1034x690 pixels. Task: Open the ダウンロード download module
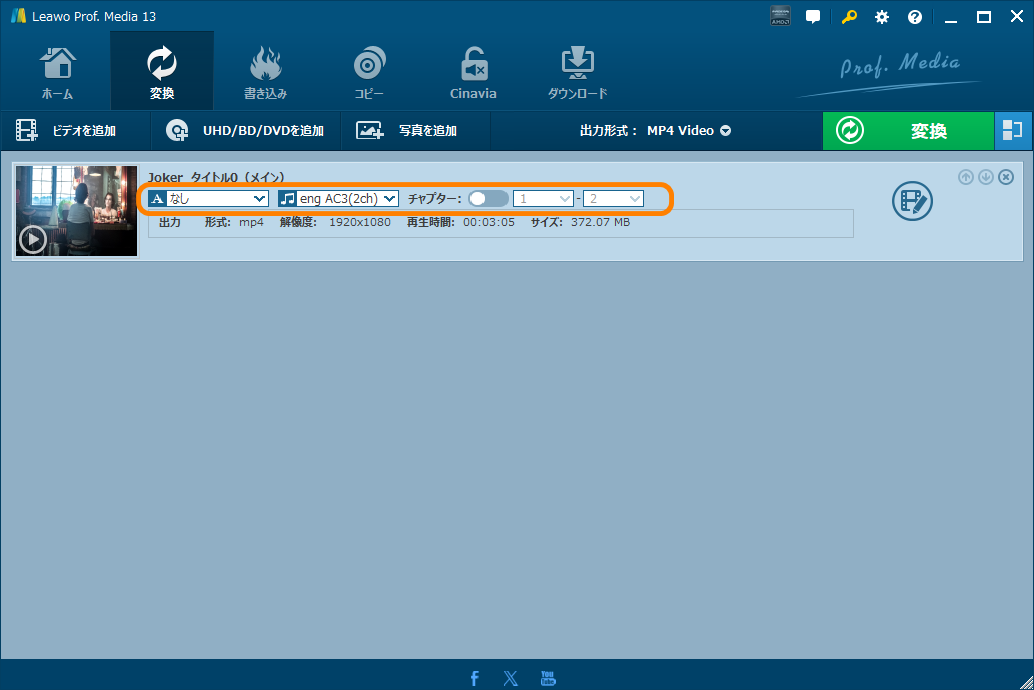[x=577, y=71]
